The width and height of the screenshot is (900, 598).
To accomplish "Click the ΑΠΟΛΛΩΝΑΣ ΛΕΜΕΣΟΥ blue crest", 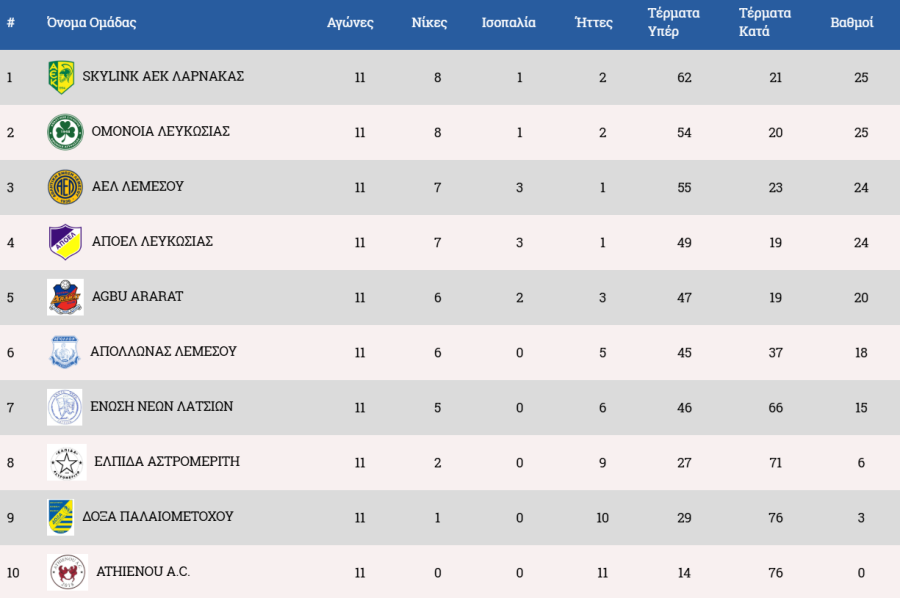I will tap(64, 352).
